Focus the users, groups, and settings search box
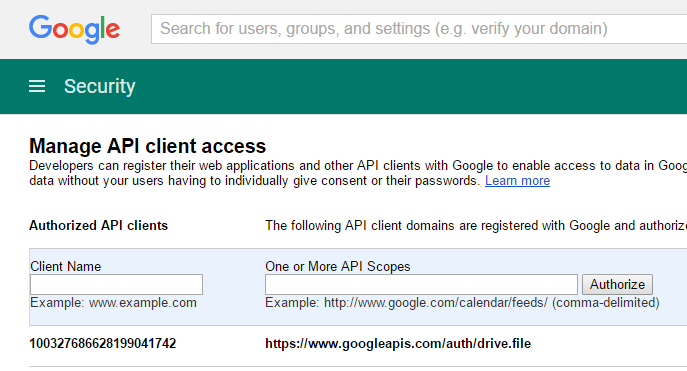The image size is (687, 371). click(x=419, y=29)
